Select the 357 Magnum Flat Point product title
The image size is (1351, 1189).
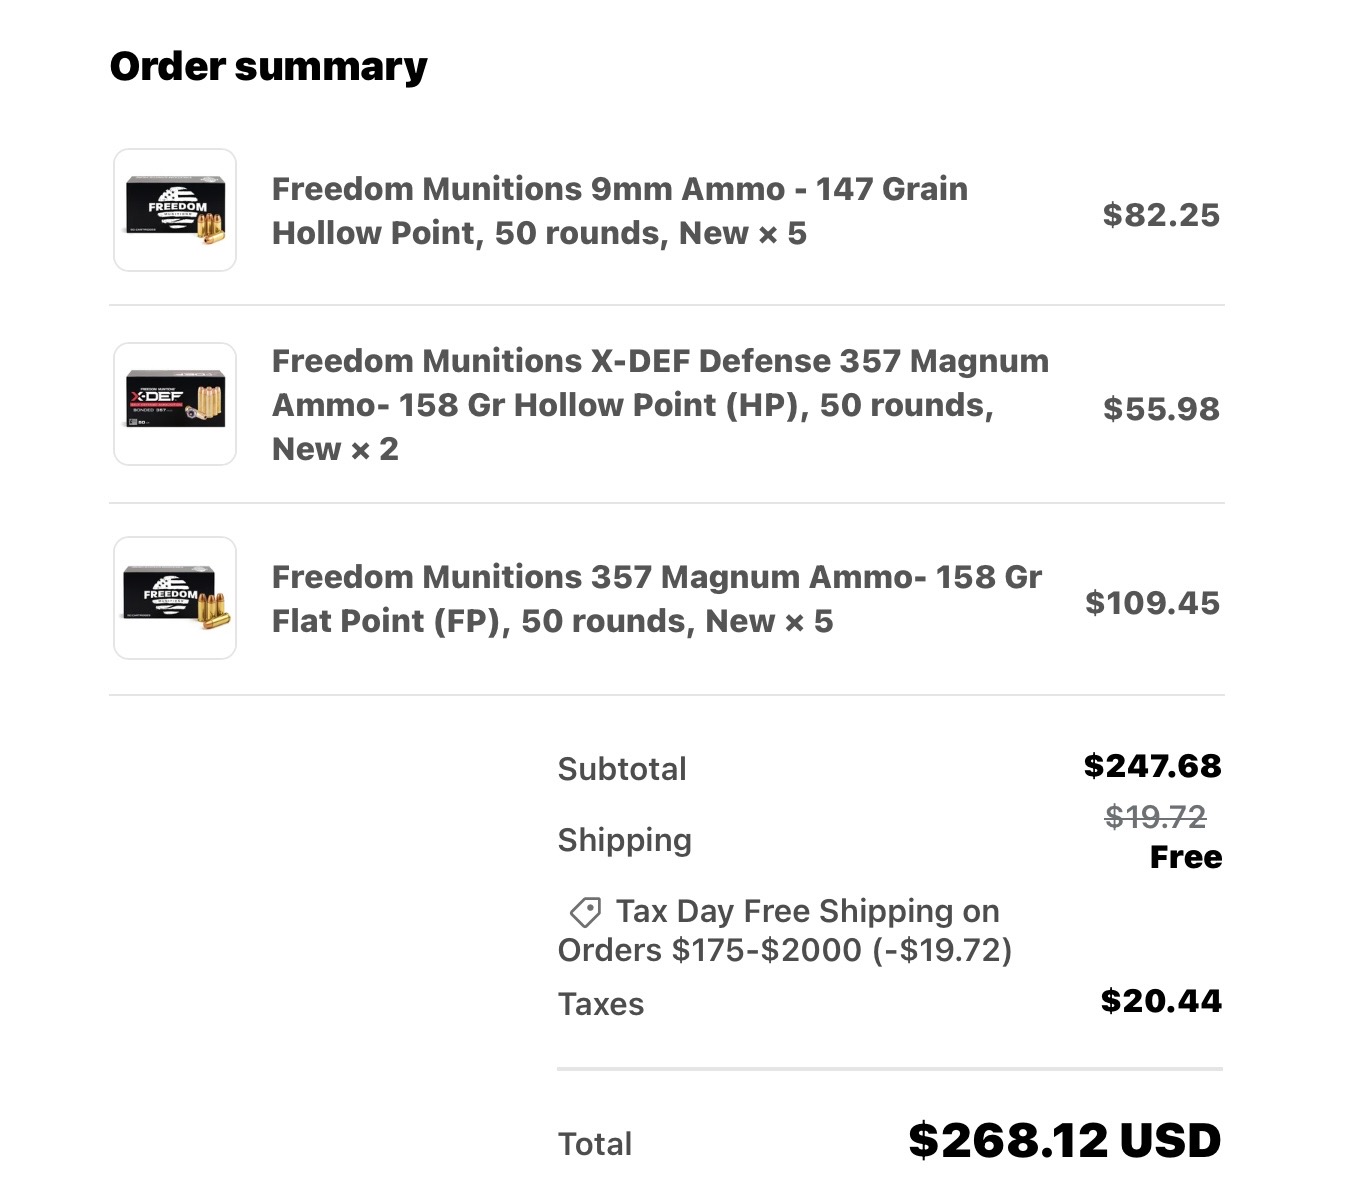tap(657, 599)
